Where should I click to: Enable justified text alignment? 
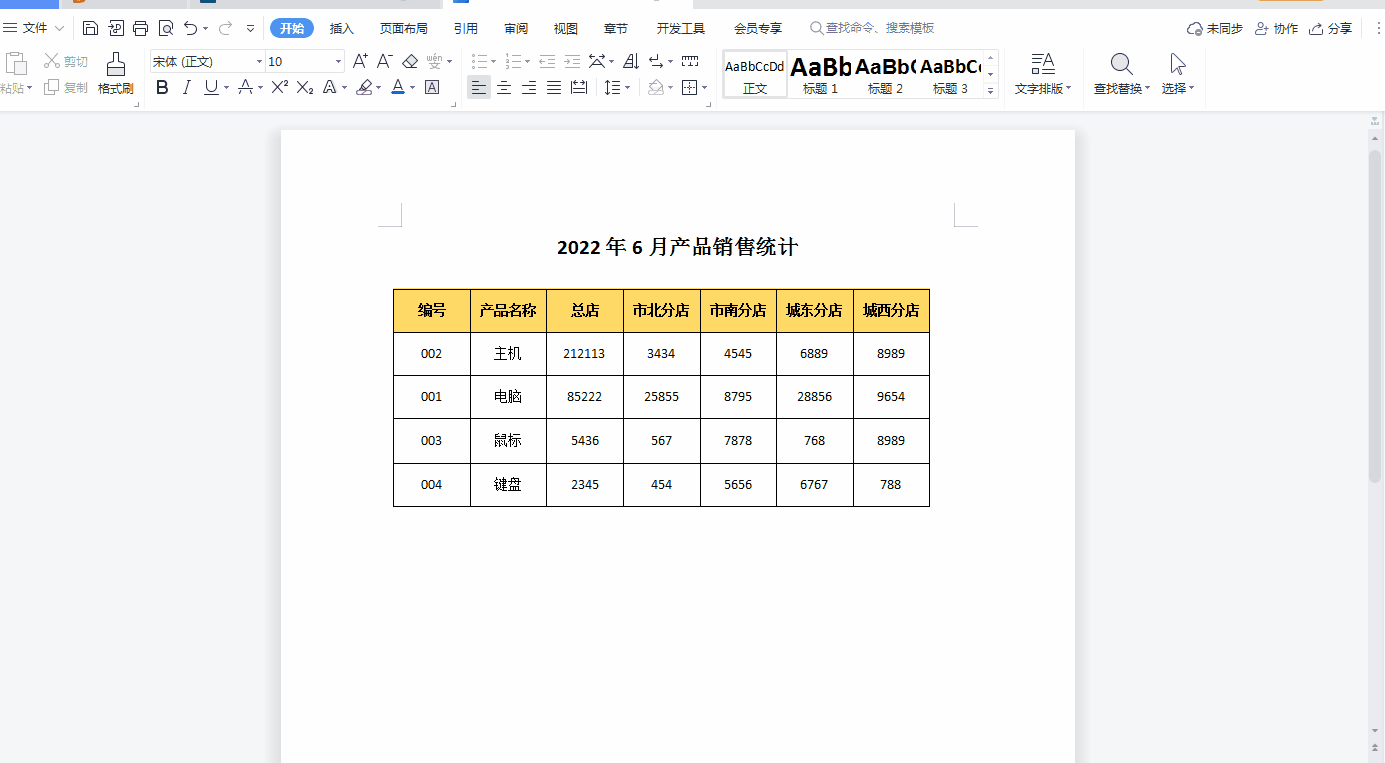tap(554, 88)
